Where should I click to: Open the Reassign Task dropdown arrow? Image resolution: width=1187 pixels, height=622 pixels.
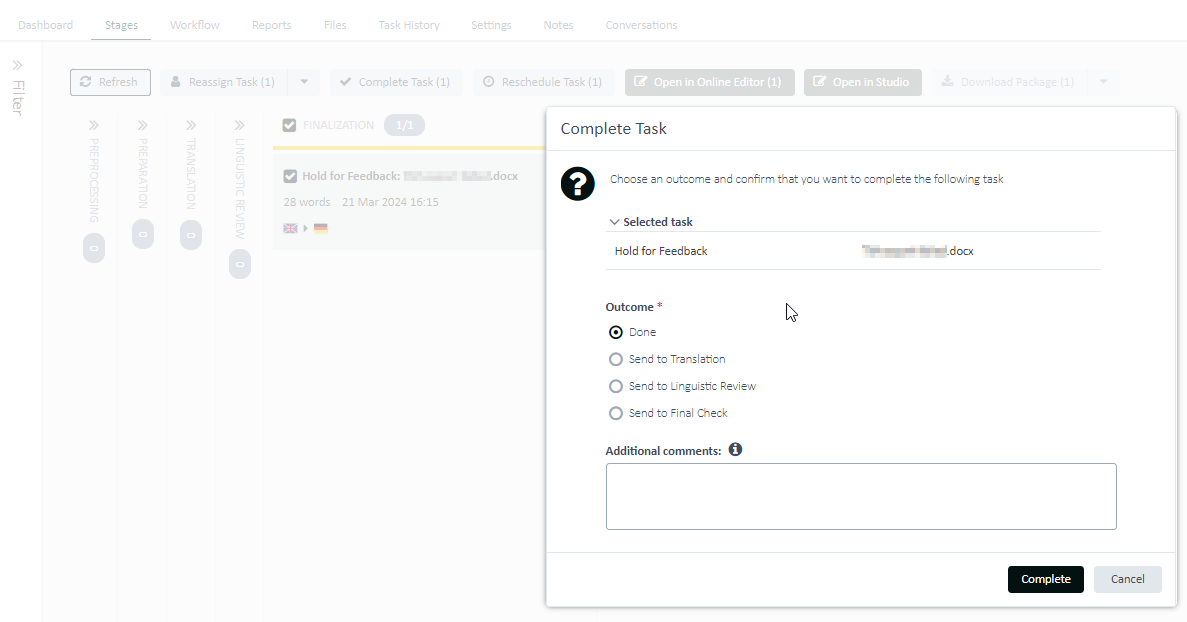(x=304, y=82)
